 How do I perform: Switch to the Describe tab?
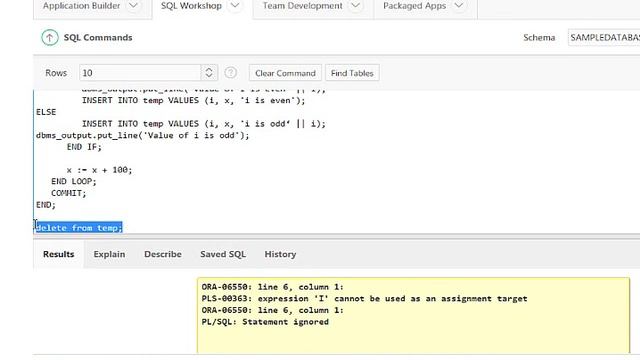163,254
